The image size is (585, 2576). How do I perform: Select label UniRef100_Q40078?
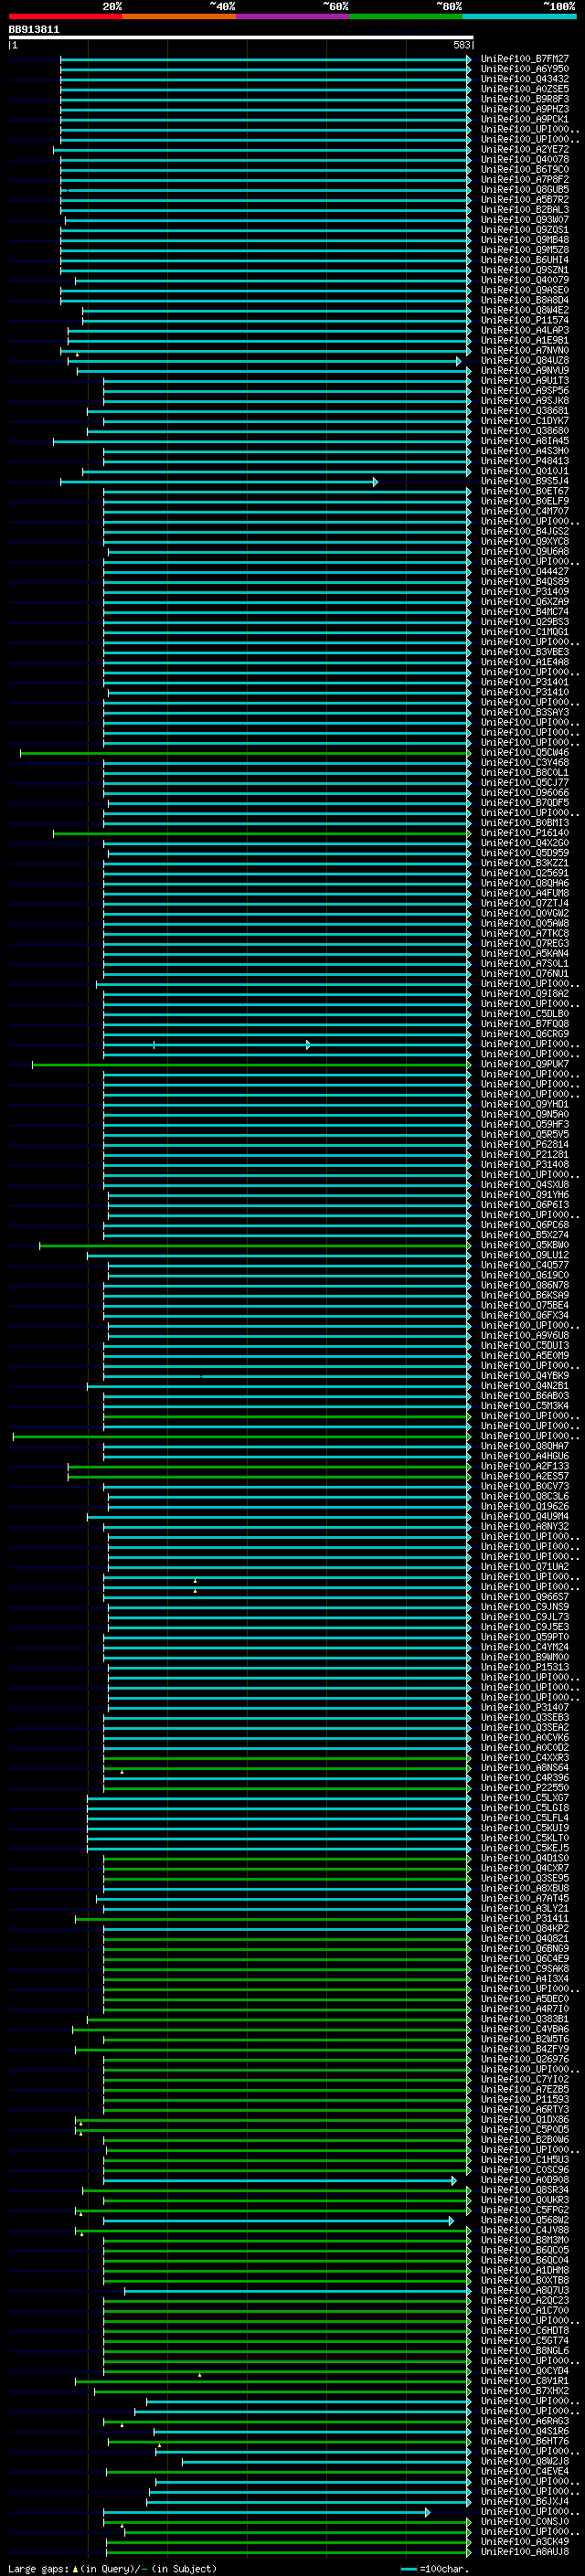point(525,160)
